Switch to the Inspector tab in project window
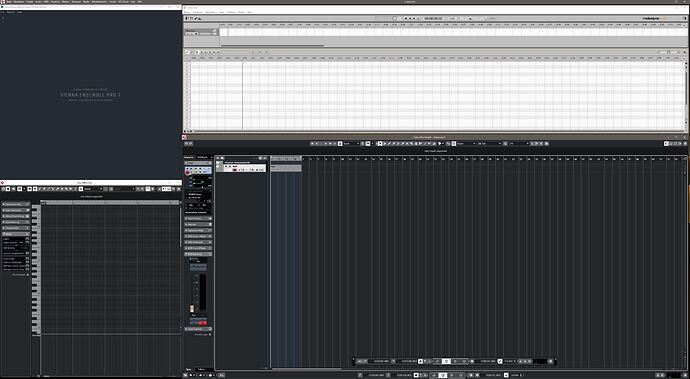The image size is (690, 379). point(189,157)
